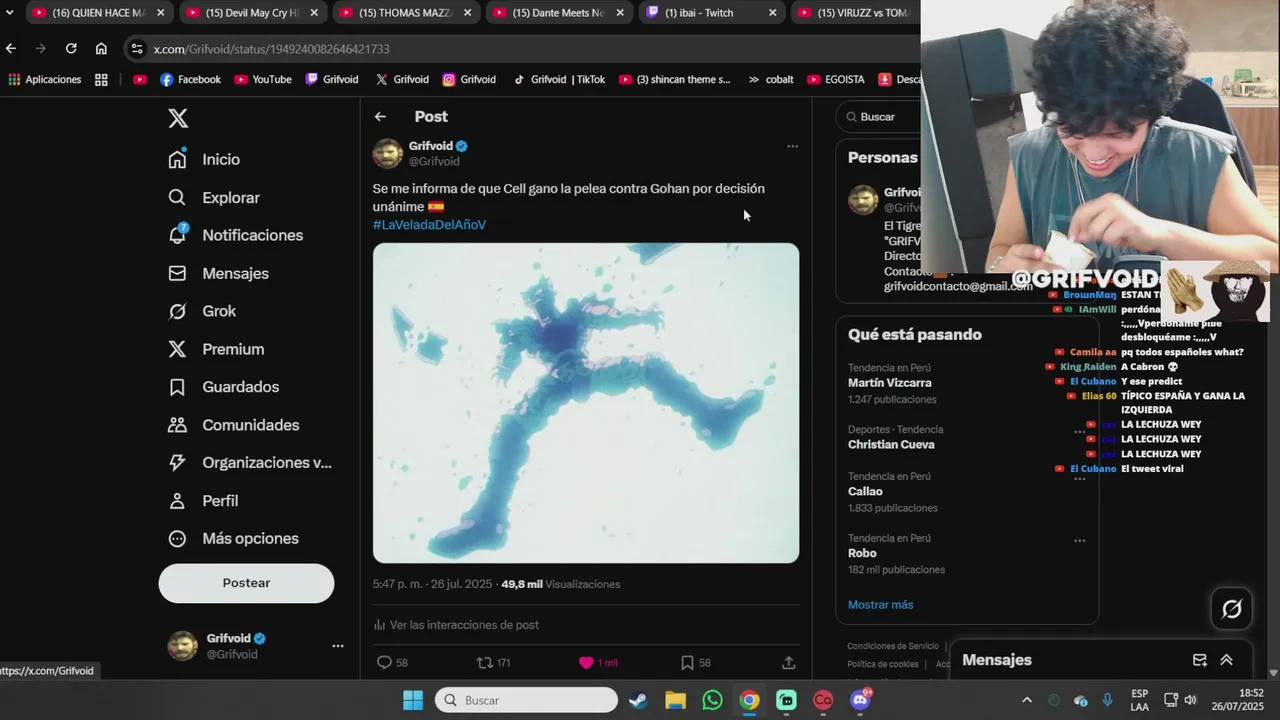Reload the page
This screenshot has height=720, width=1280.
tap(71, 48)
